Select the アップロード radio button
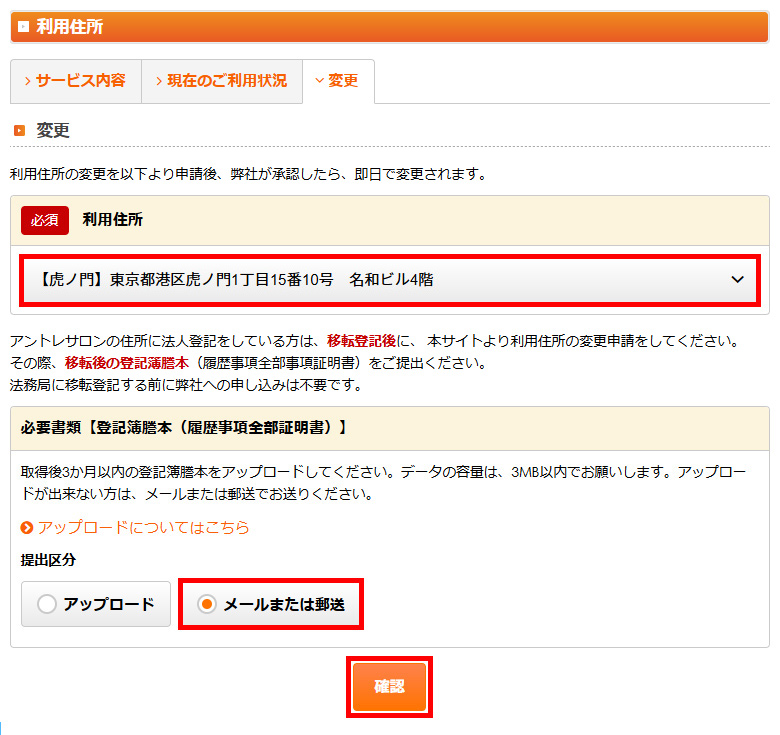Image resolution: width=780 pixels, height=735 pixels. (x=46, y=604)
